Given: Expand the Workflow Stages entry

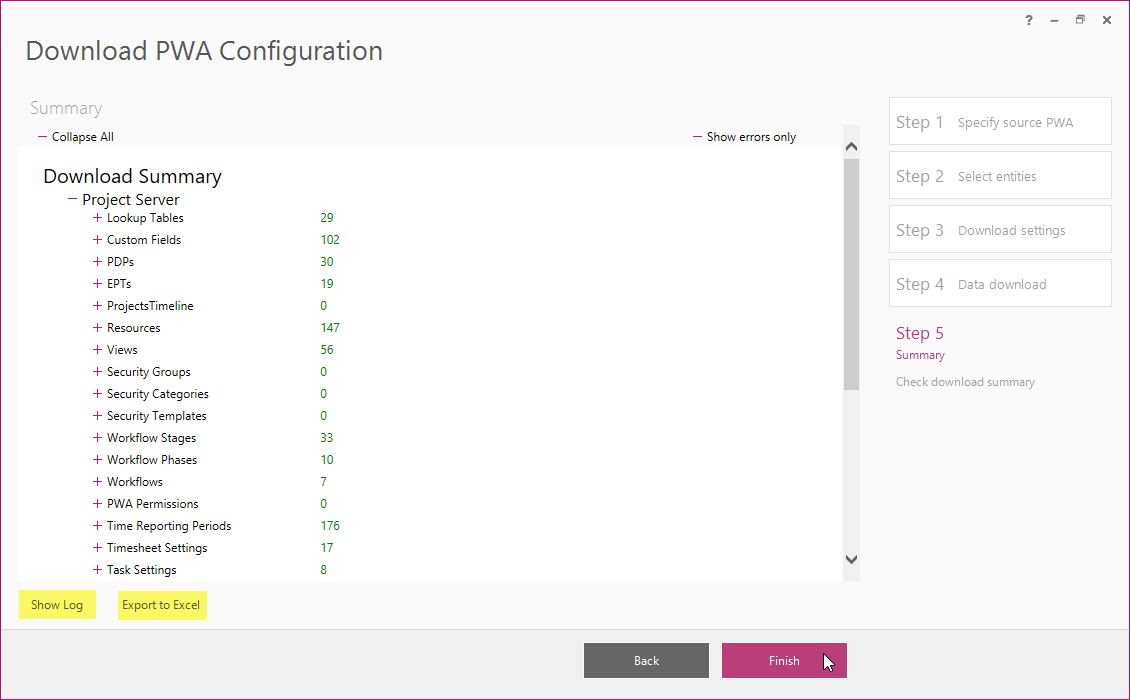Looking at the screenshot, I should 97,438.
